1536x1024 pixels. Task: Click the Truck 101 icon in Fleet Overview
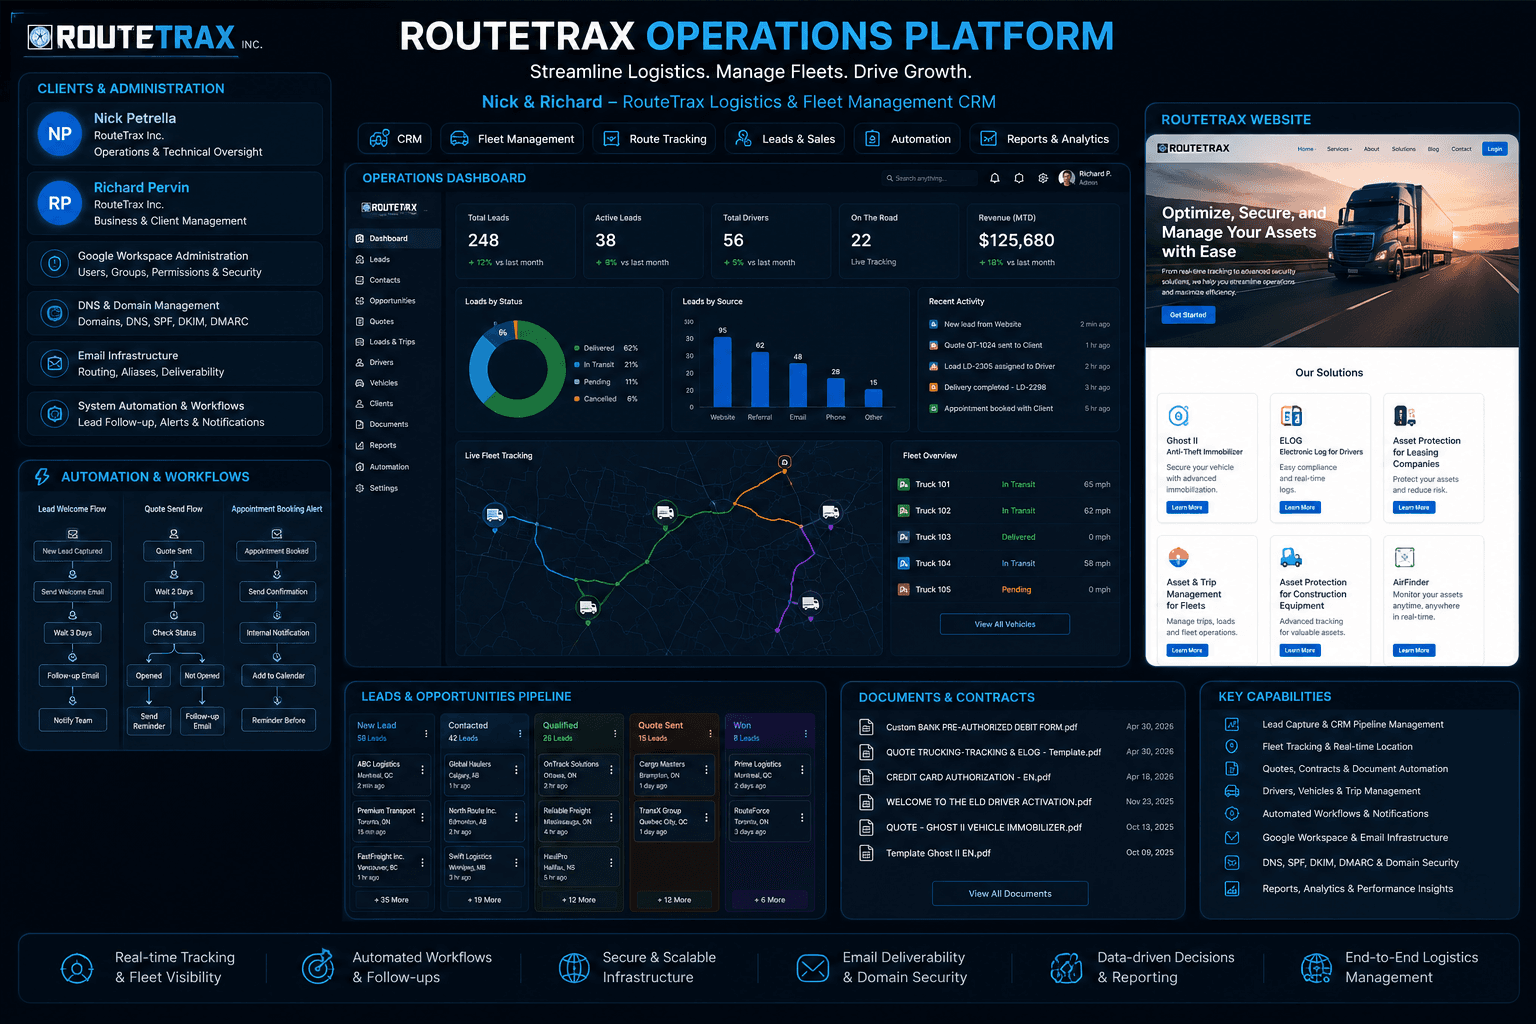coord(904,484)
